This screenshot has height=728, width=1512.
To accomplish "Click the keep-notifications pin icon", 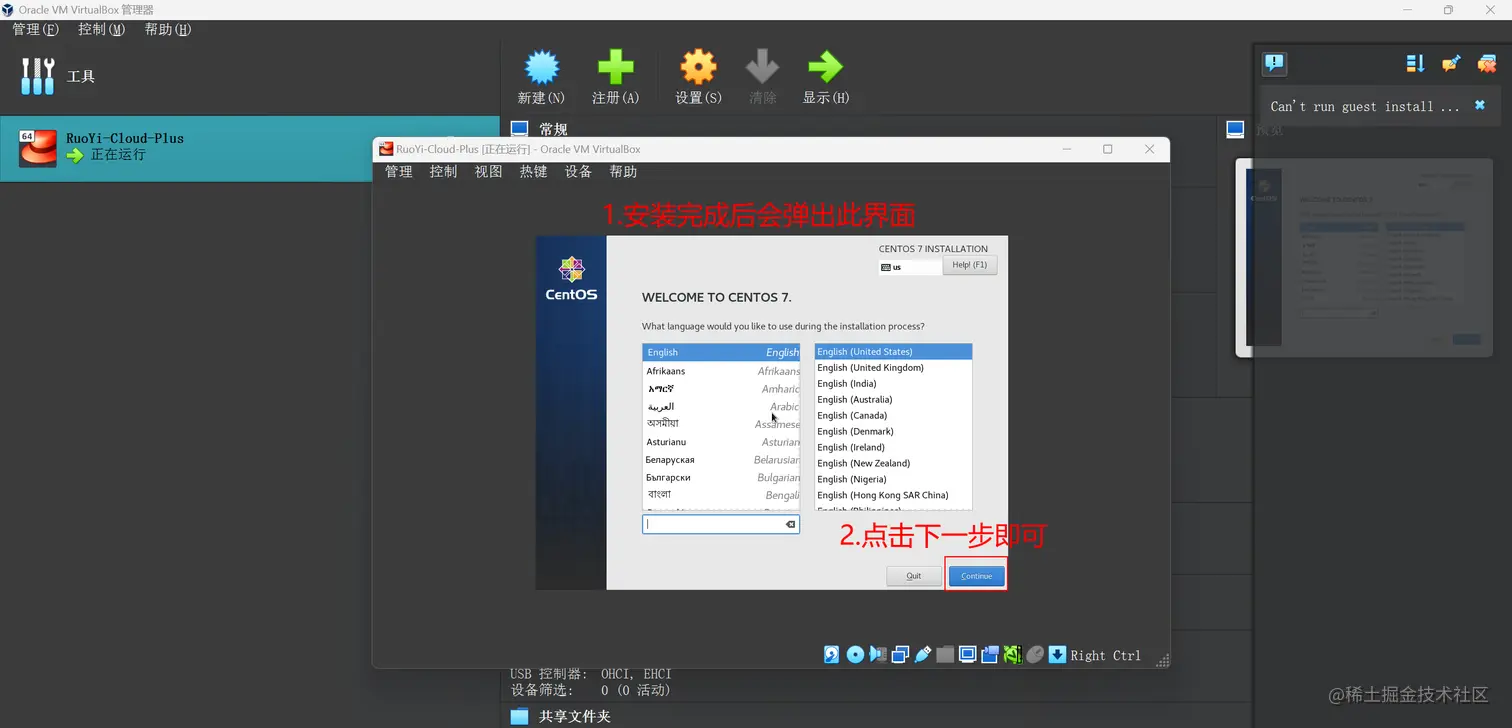I will pos(1452,64).
